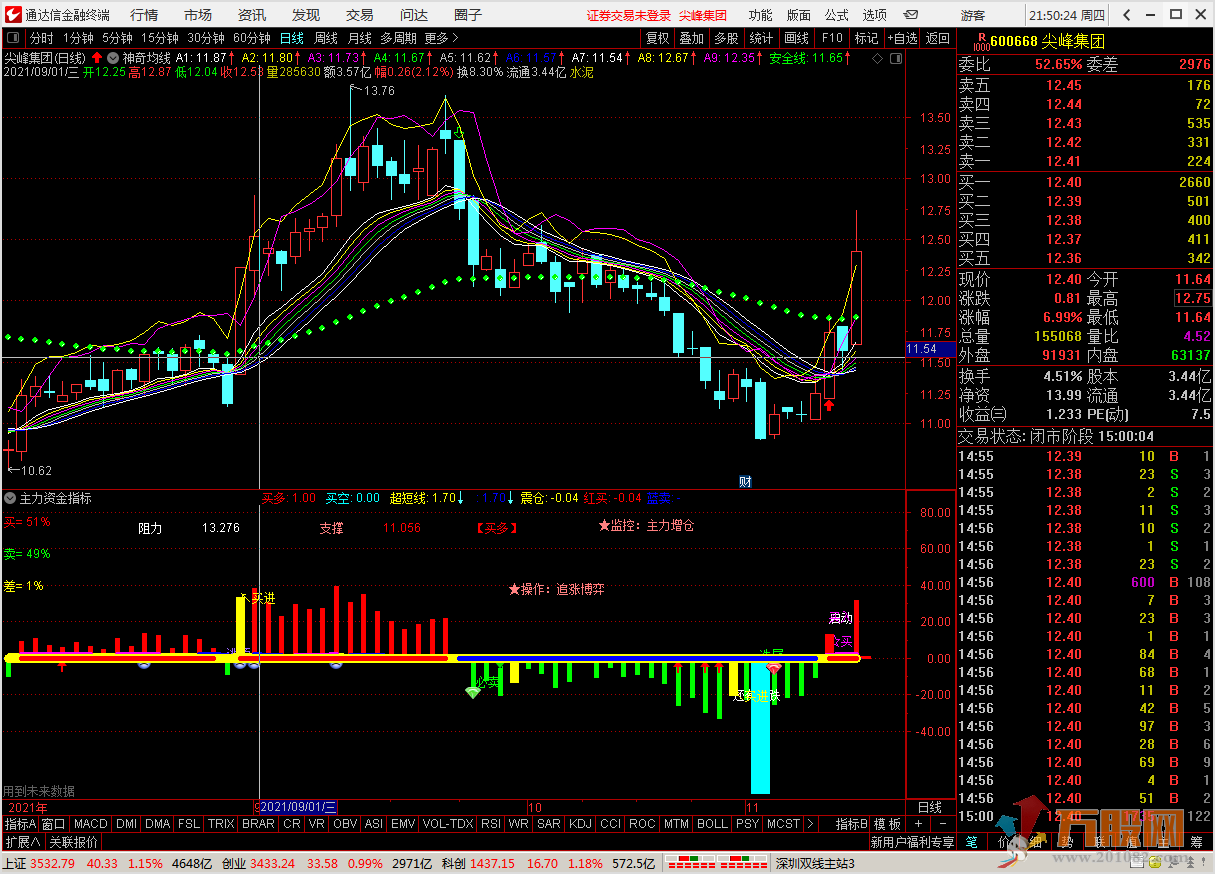Screen dimensions: 1215x874
Task: Click the green diamond 必卖 signal marker
Action: [473, 691]
